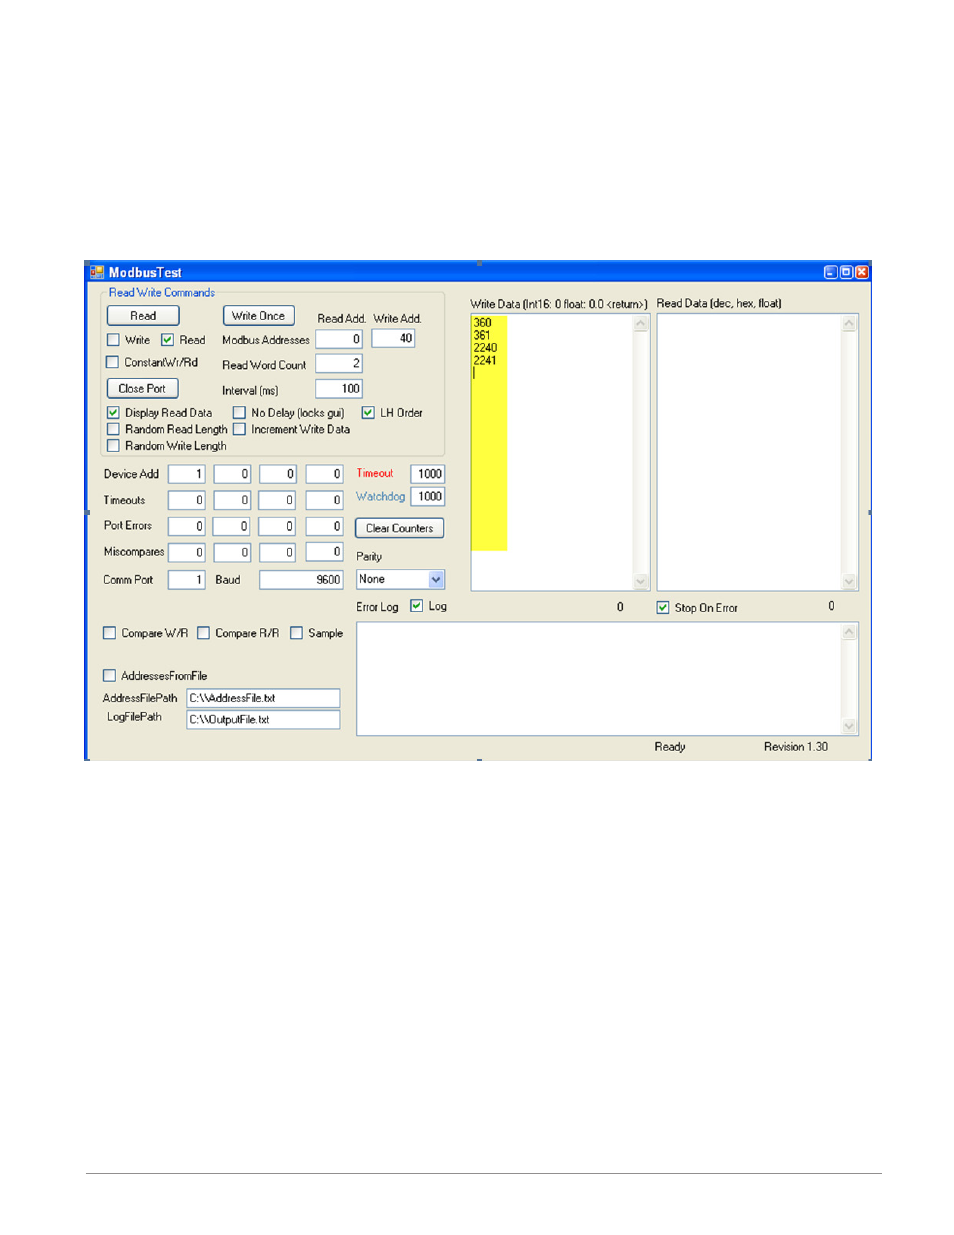Toggle the LH Order checkbox
The height and width of the screenshot is (1235, 954).
368,413
